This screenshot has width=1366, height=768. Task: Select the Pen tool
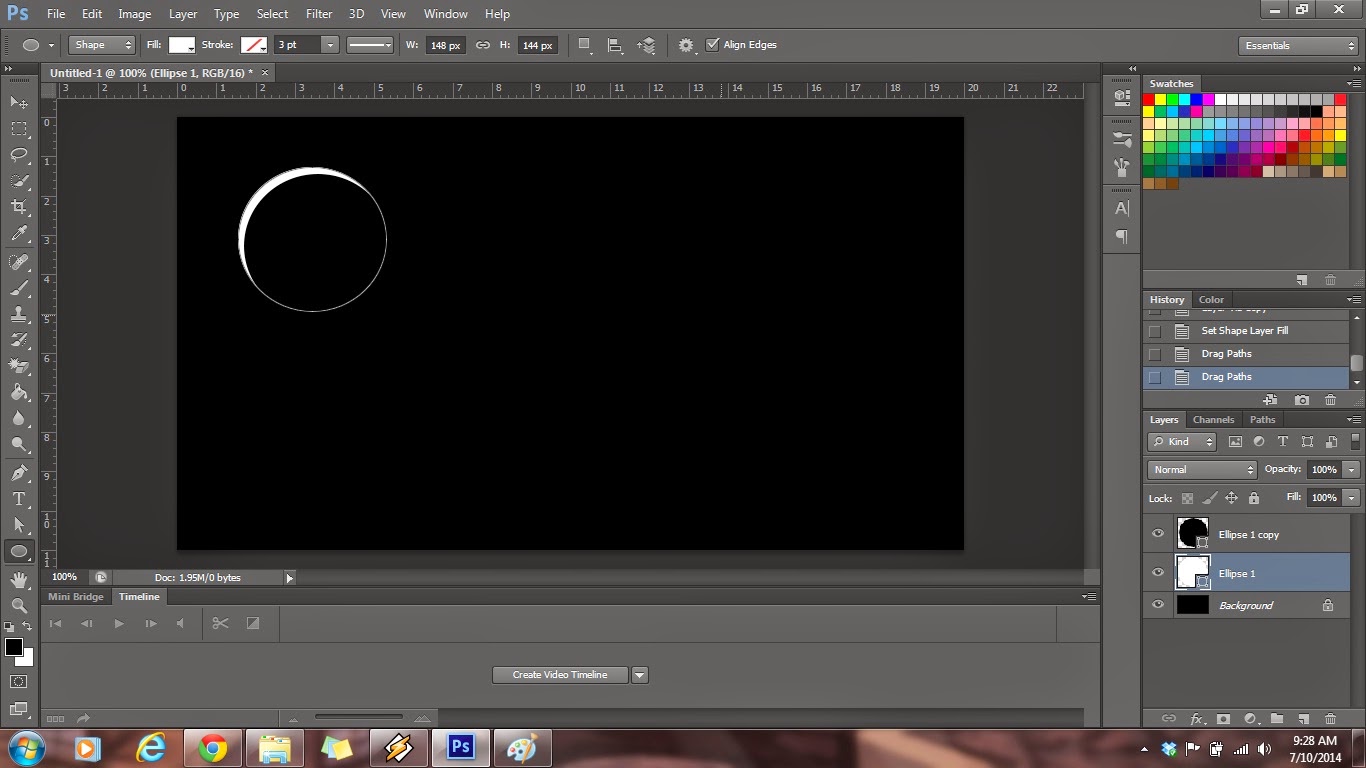(x=19, y=473)
